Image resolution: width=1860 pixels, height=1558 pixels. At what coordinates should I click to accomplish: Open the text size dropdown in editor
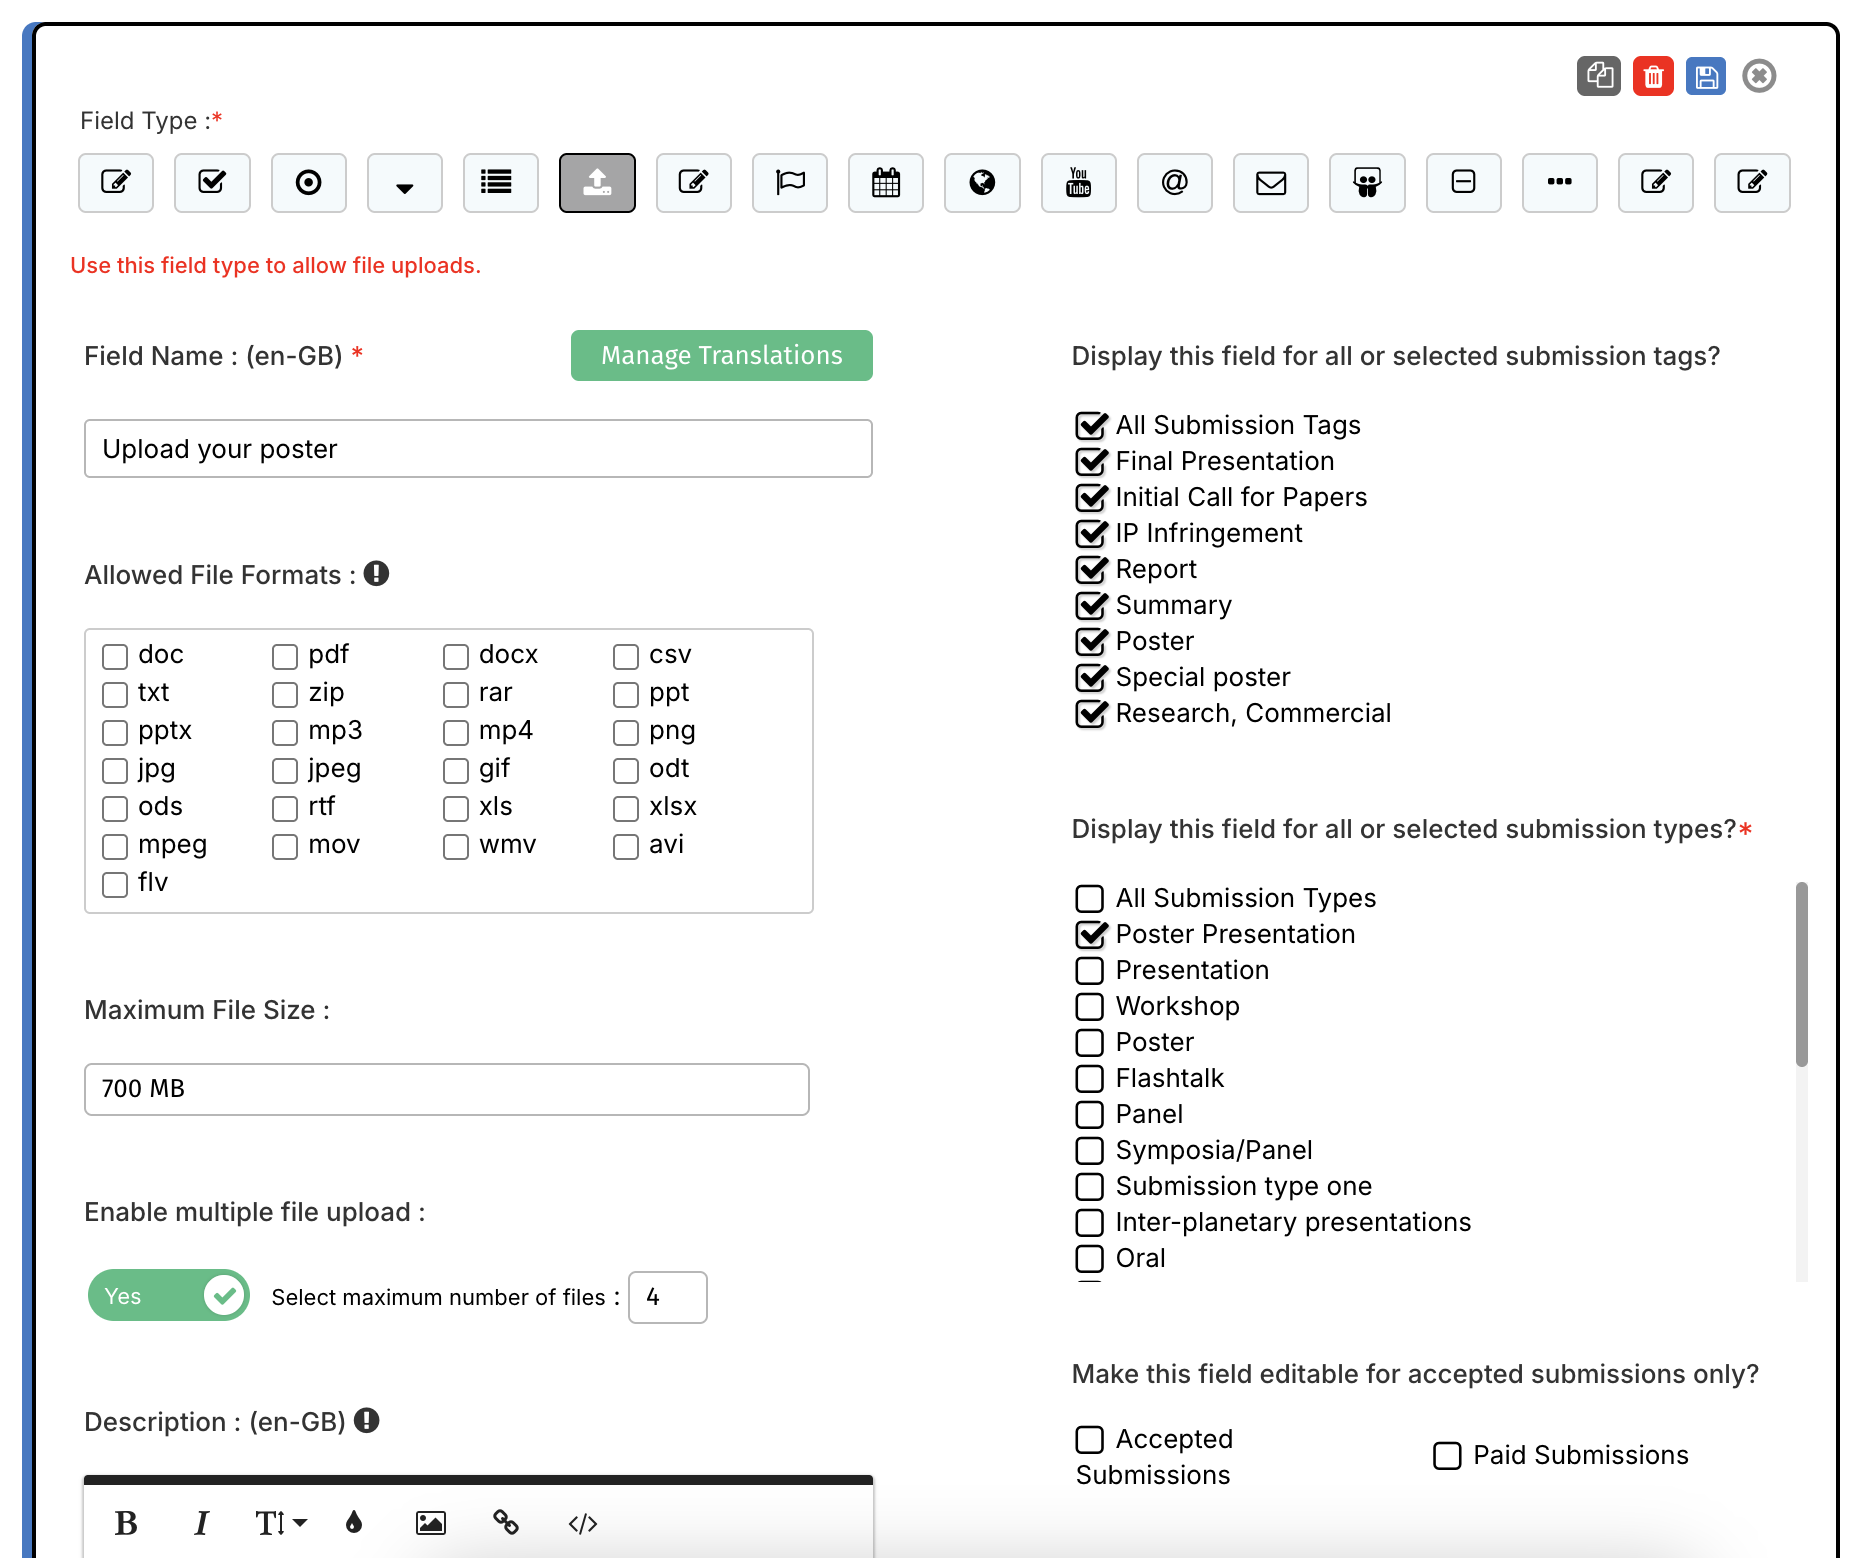click(x=280, y=1523)
